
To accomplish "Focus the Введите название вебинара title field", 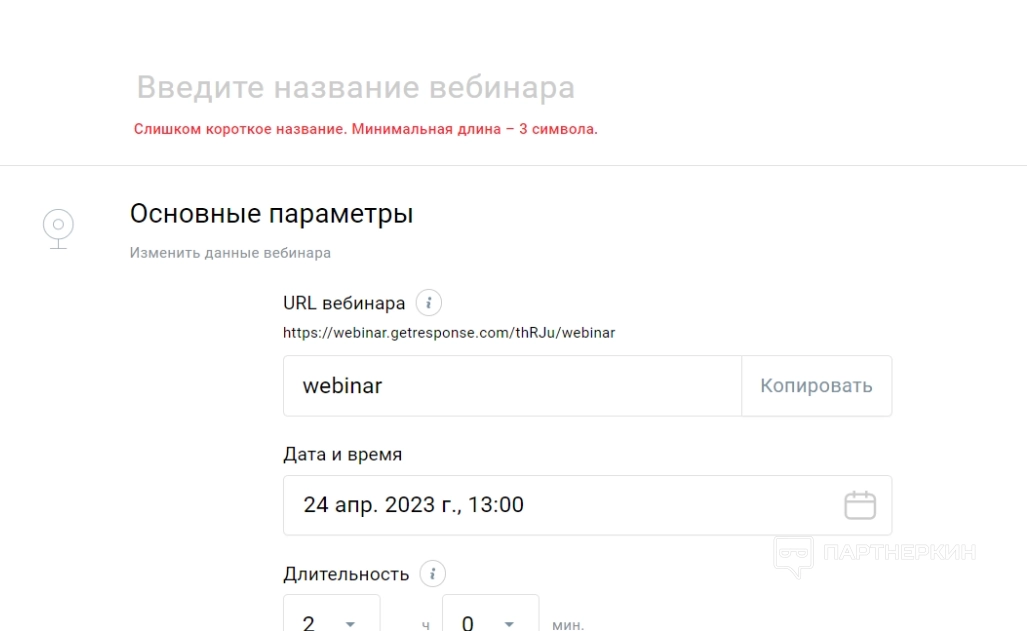I will tap(355, 88).
